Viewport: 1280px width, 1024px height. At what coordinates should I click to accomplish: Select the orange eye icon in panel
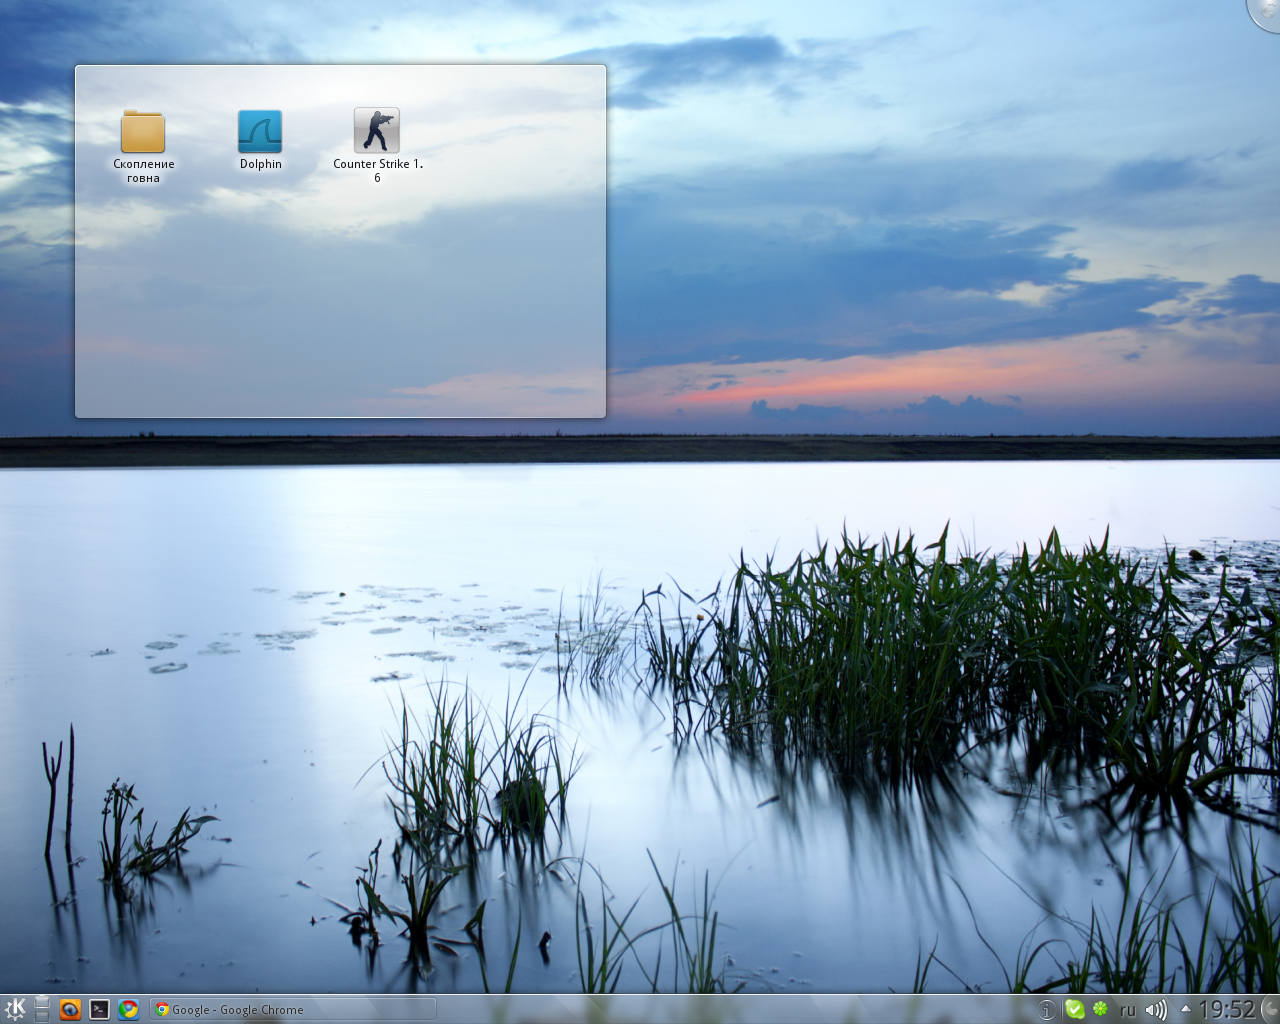pyautogui.click(x=70, y=1009)
